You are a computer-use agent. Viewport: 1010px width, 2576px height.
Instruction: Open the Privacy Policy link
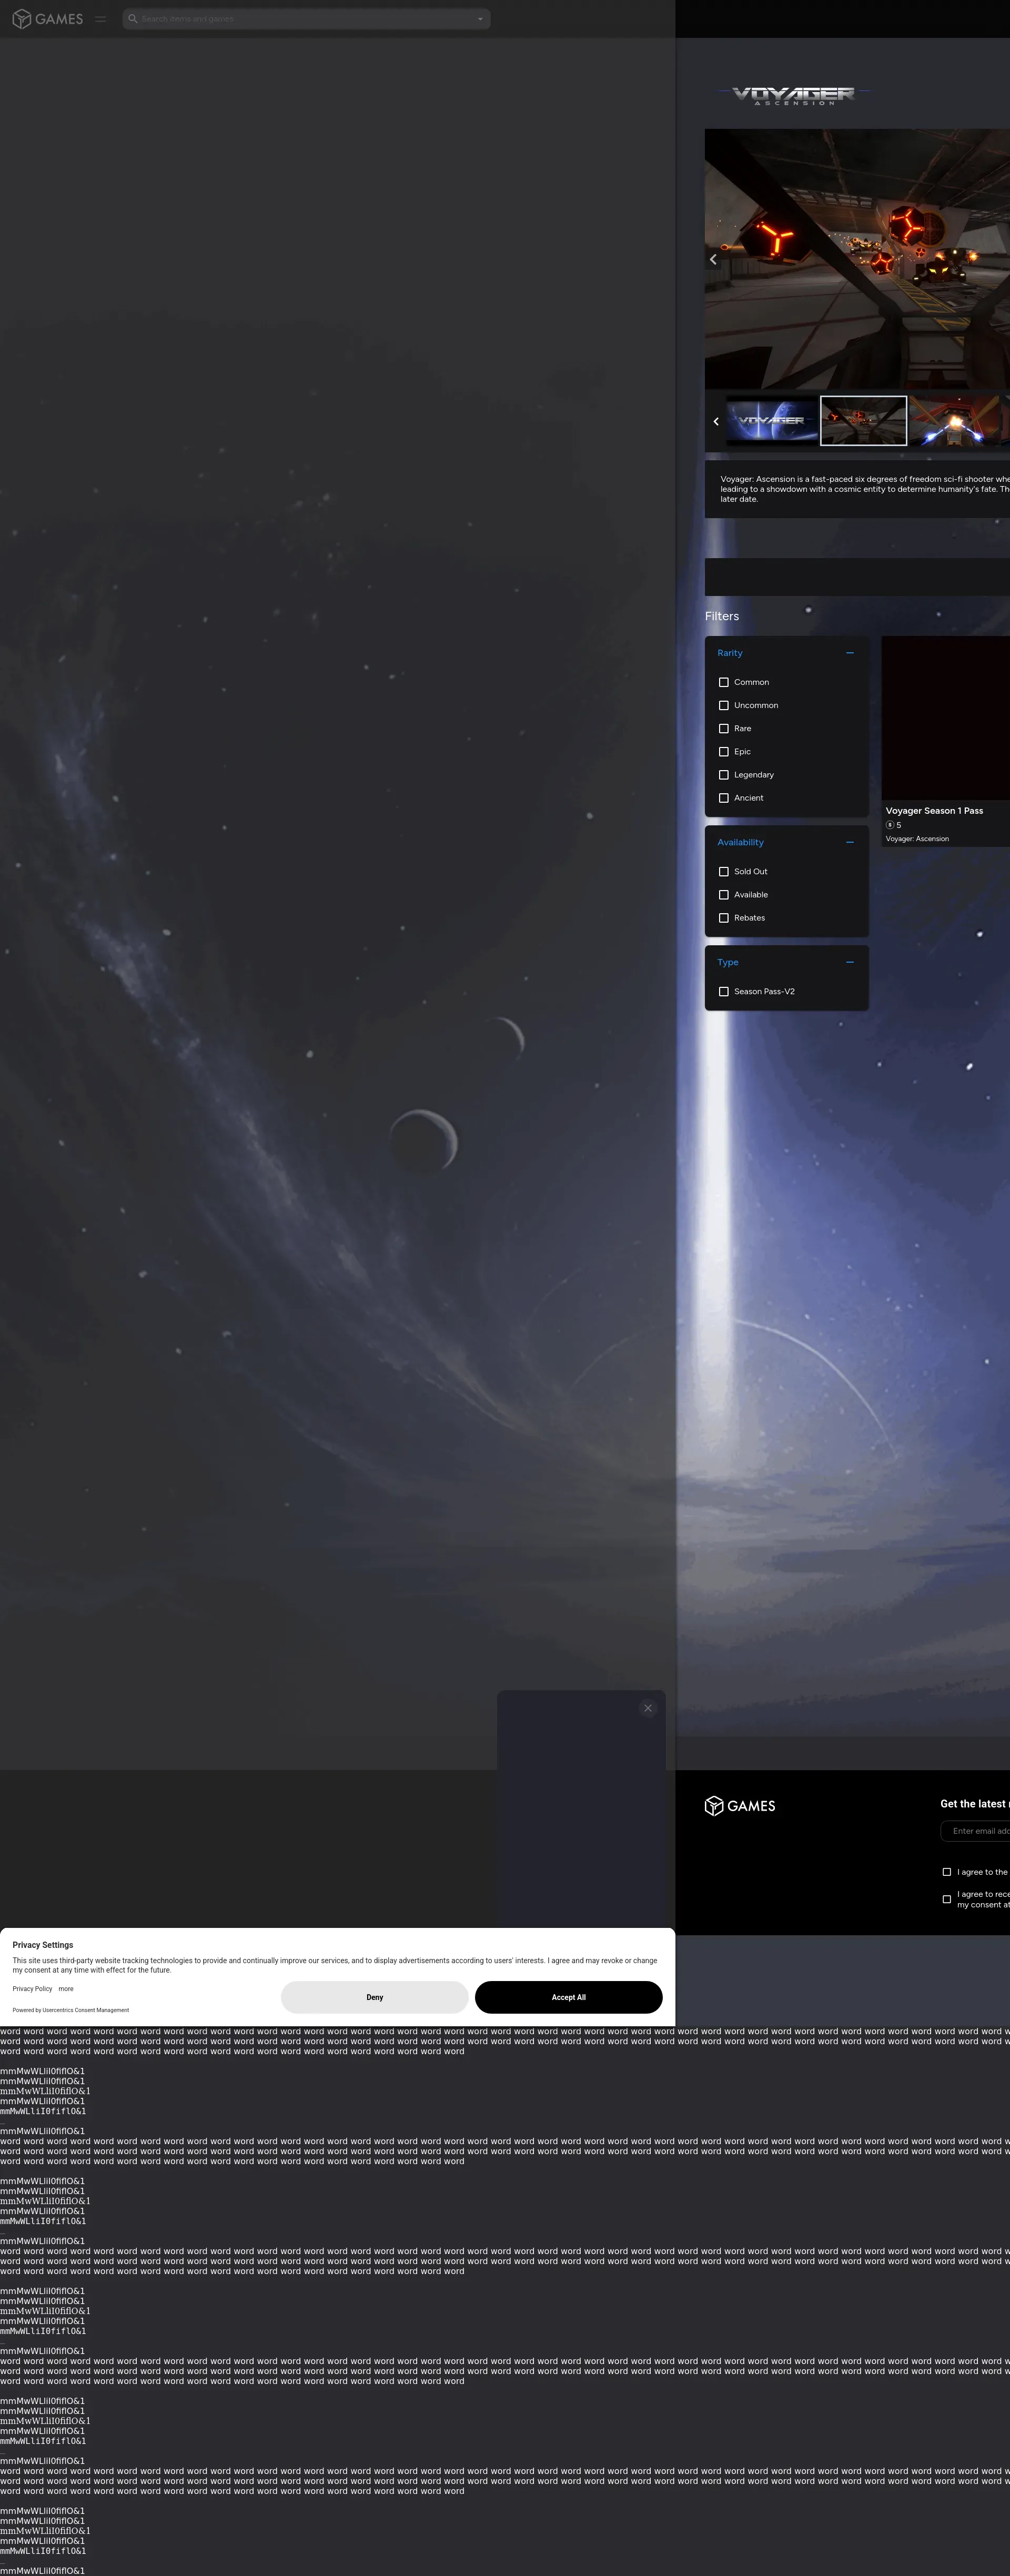point(32,1989)
